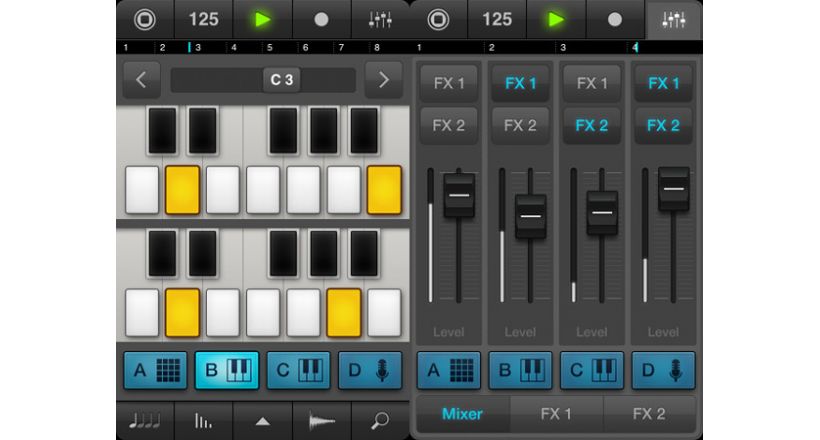
Task: Jump to bar 3 on right timeline
Action: pyautogui.click(x=563, y=48)
